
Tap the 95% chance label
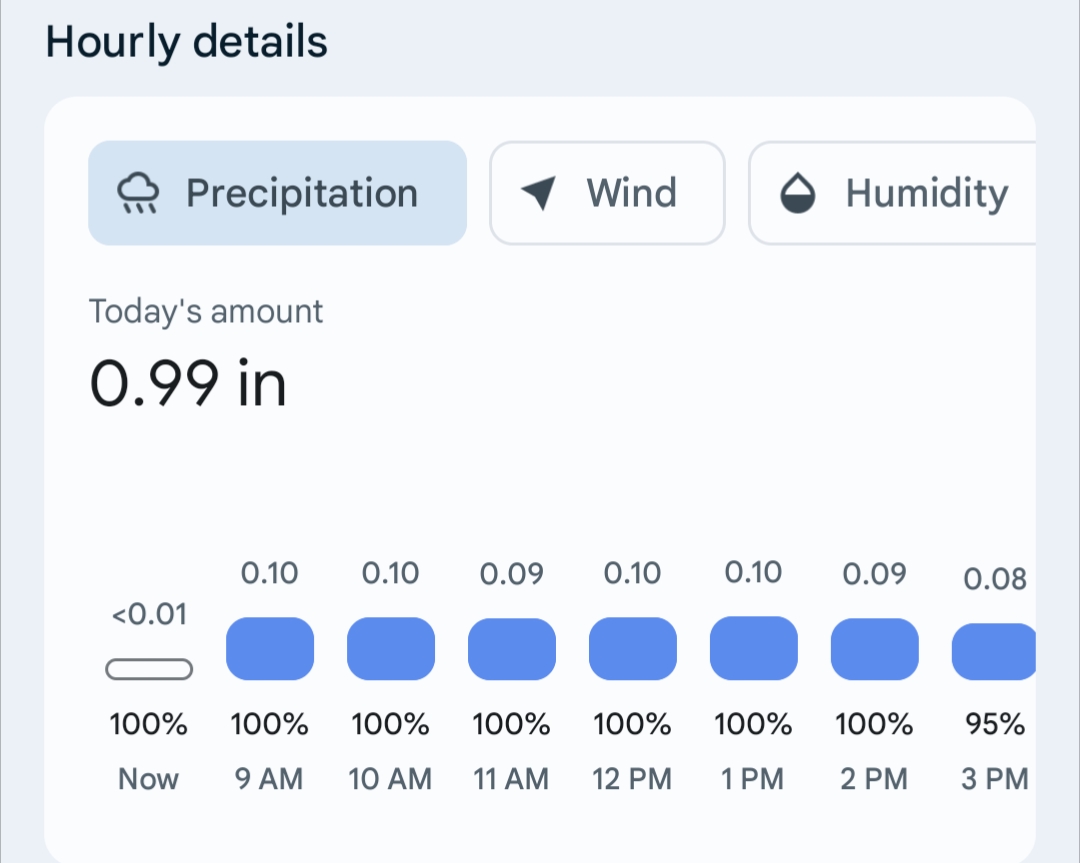[x=994, y=724]
